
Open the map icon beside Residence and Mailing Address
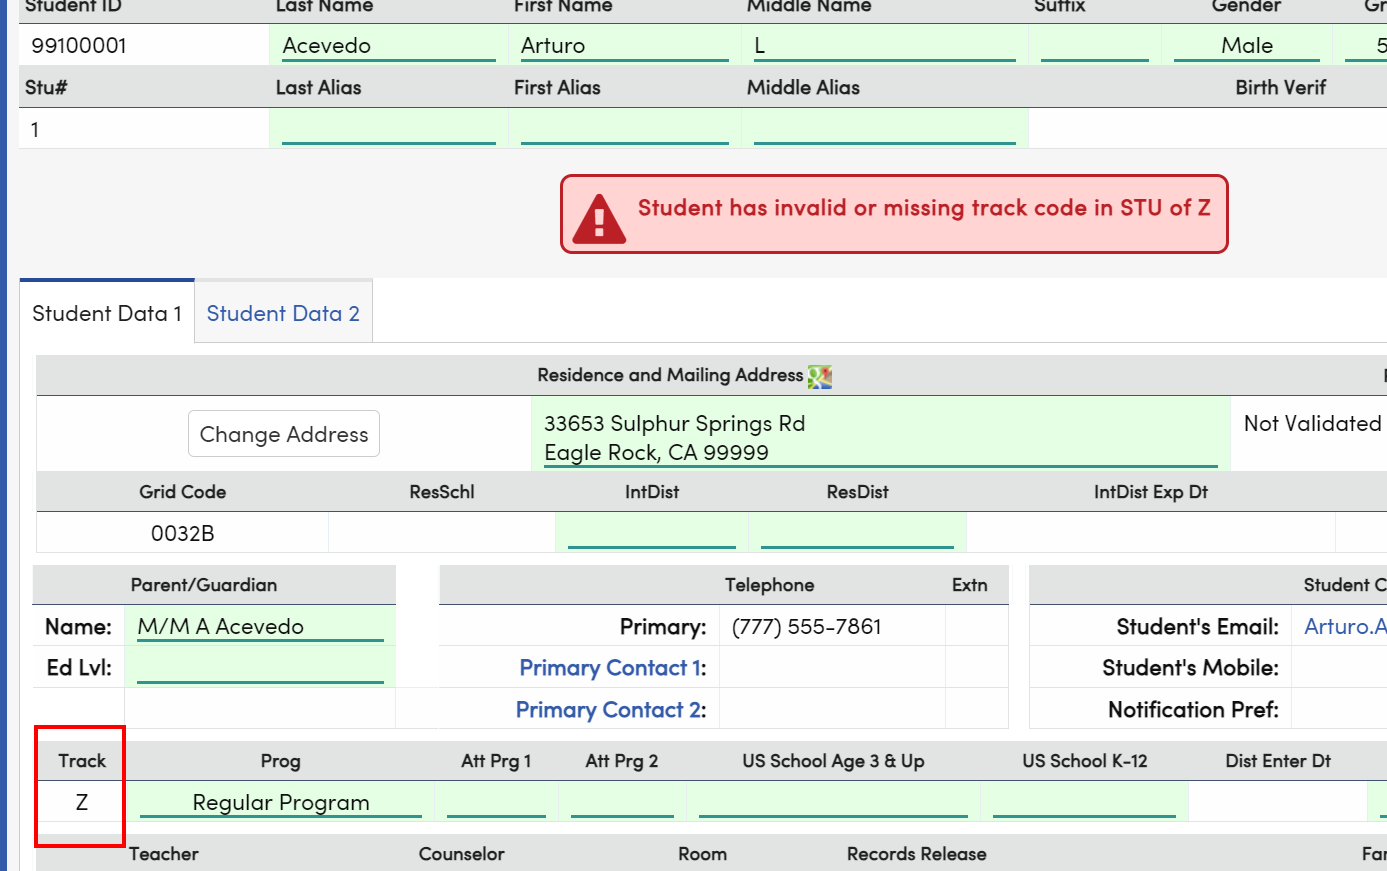tap(820, 376)
